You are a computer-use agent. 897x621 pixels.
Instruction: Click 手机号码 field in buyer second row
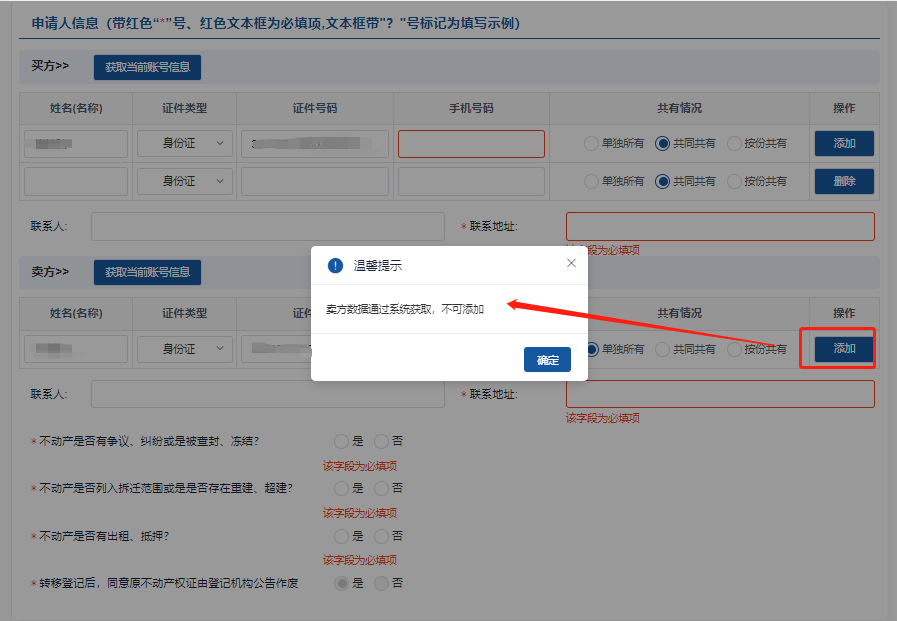pos(471,181)
